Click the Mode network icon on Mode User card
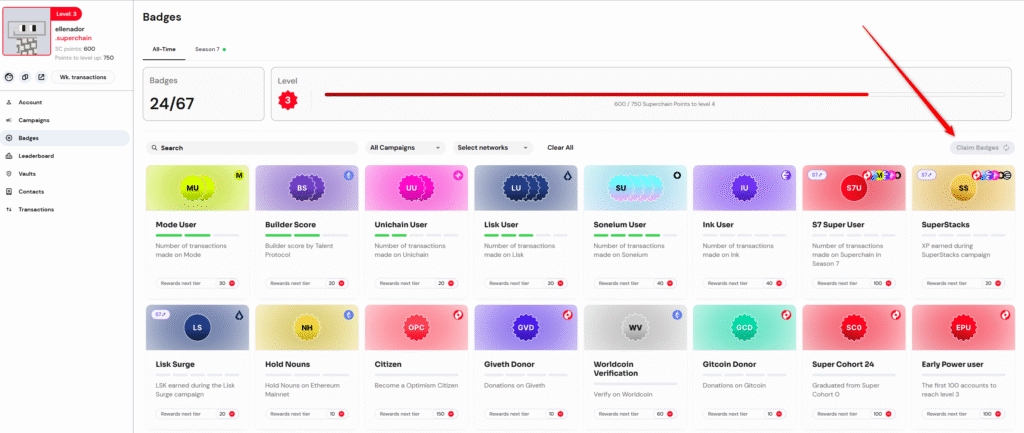Viewport: 1024px width, 433px height. pos(239,175)
